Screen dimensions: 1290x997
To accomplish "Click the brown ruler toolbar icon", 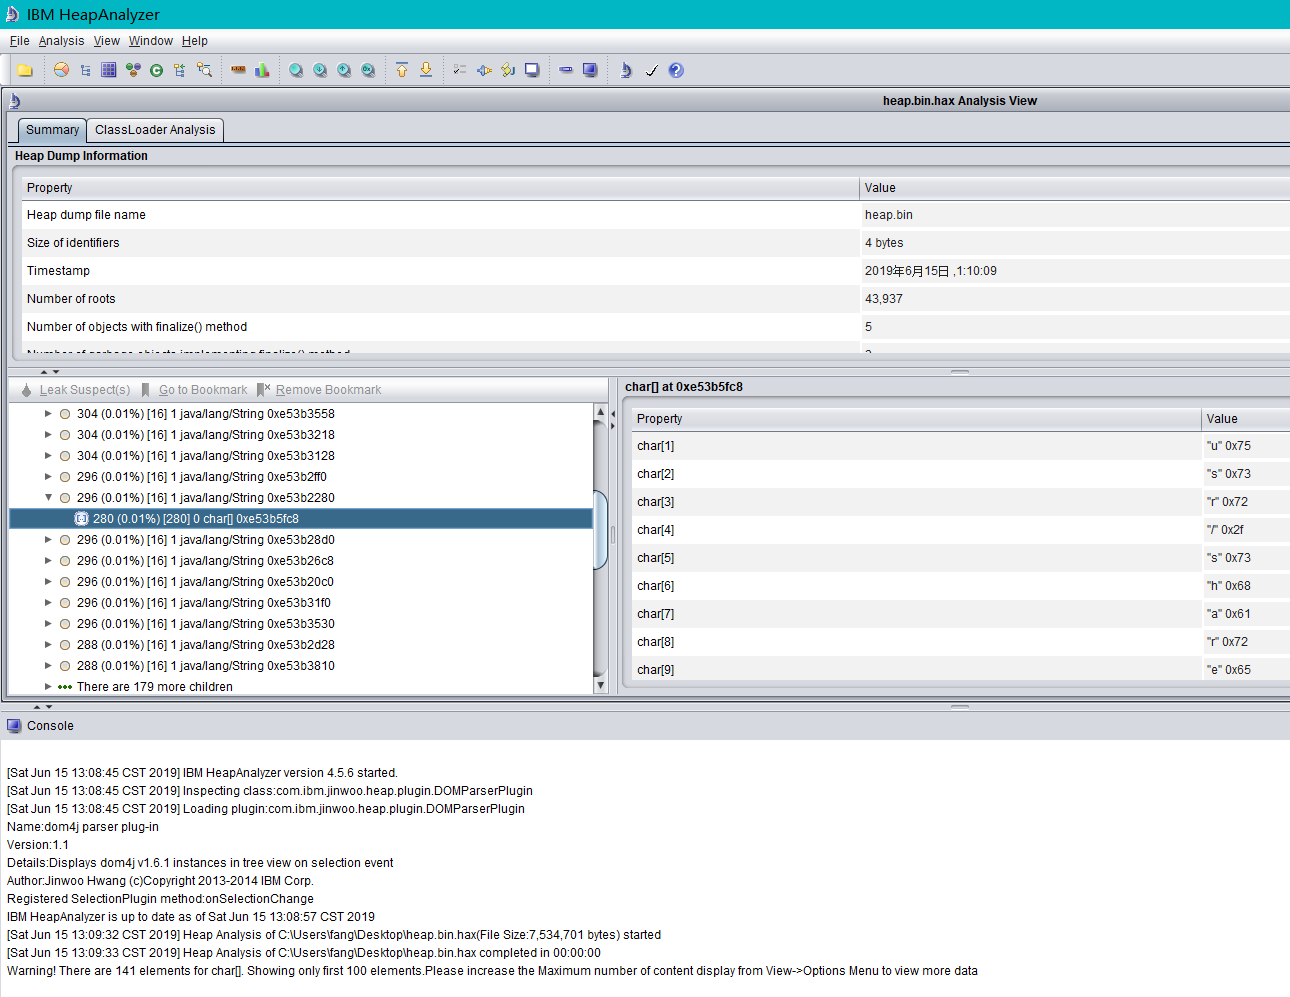I will [x=238, y=70].
